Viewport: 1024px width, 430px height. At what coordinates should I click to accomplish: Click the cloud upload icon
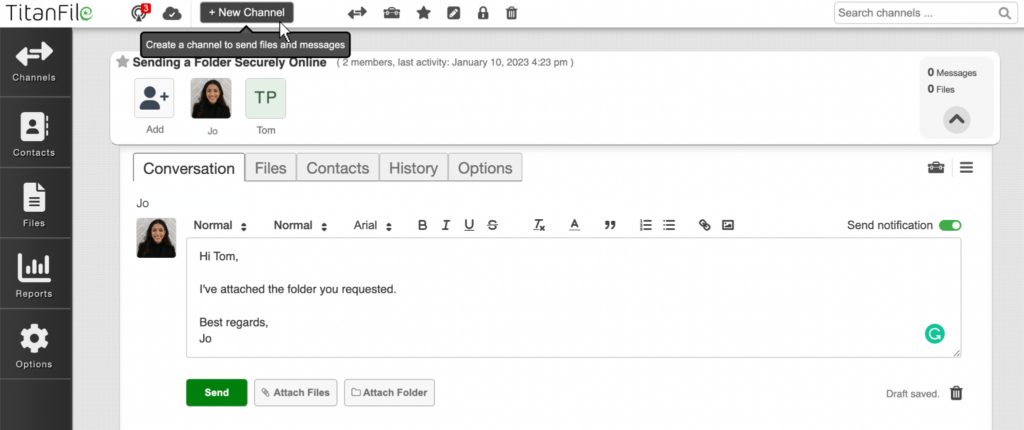click(x=172, y=13)
